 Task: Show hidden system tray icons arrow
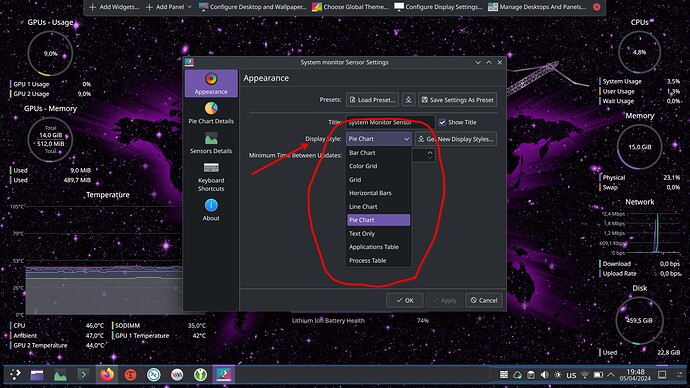pos(611,375)
